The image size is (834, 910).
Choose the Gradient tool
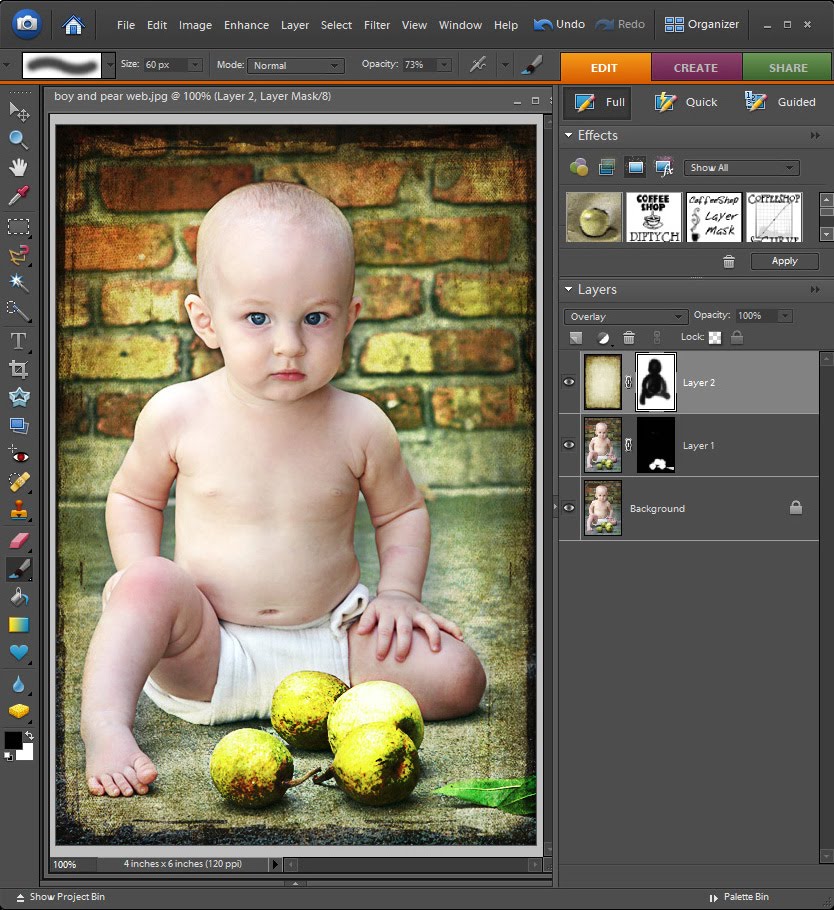tap(18, 625)
